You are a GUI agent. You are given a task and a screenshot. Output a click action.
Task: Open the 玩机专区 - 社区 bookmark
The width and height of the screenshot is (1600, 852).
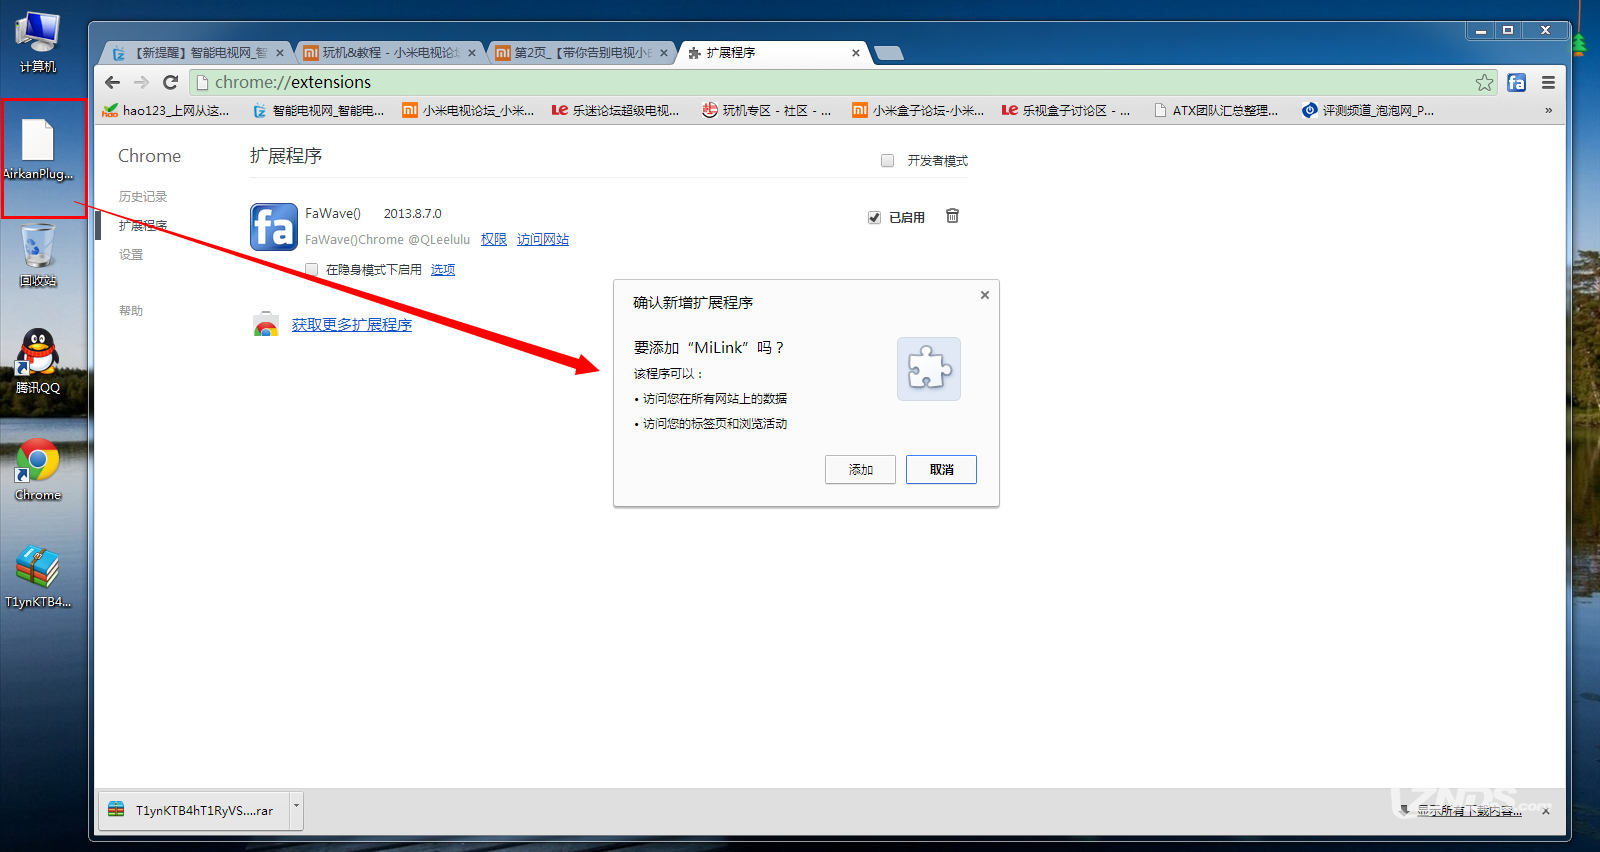pos(767,110)
